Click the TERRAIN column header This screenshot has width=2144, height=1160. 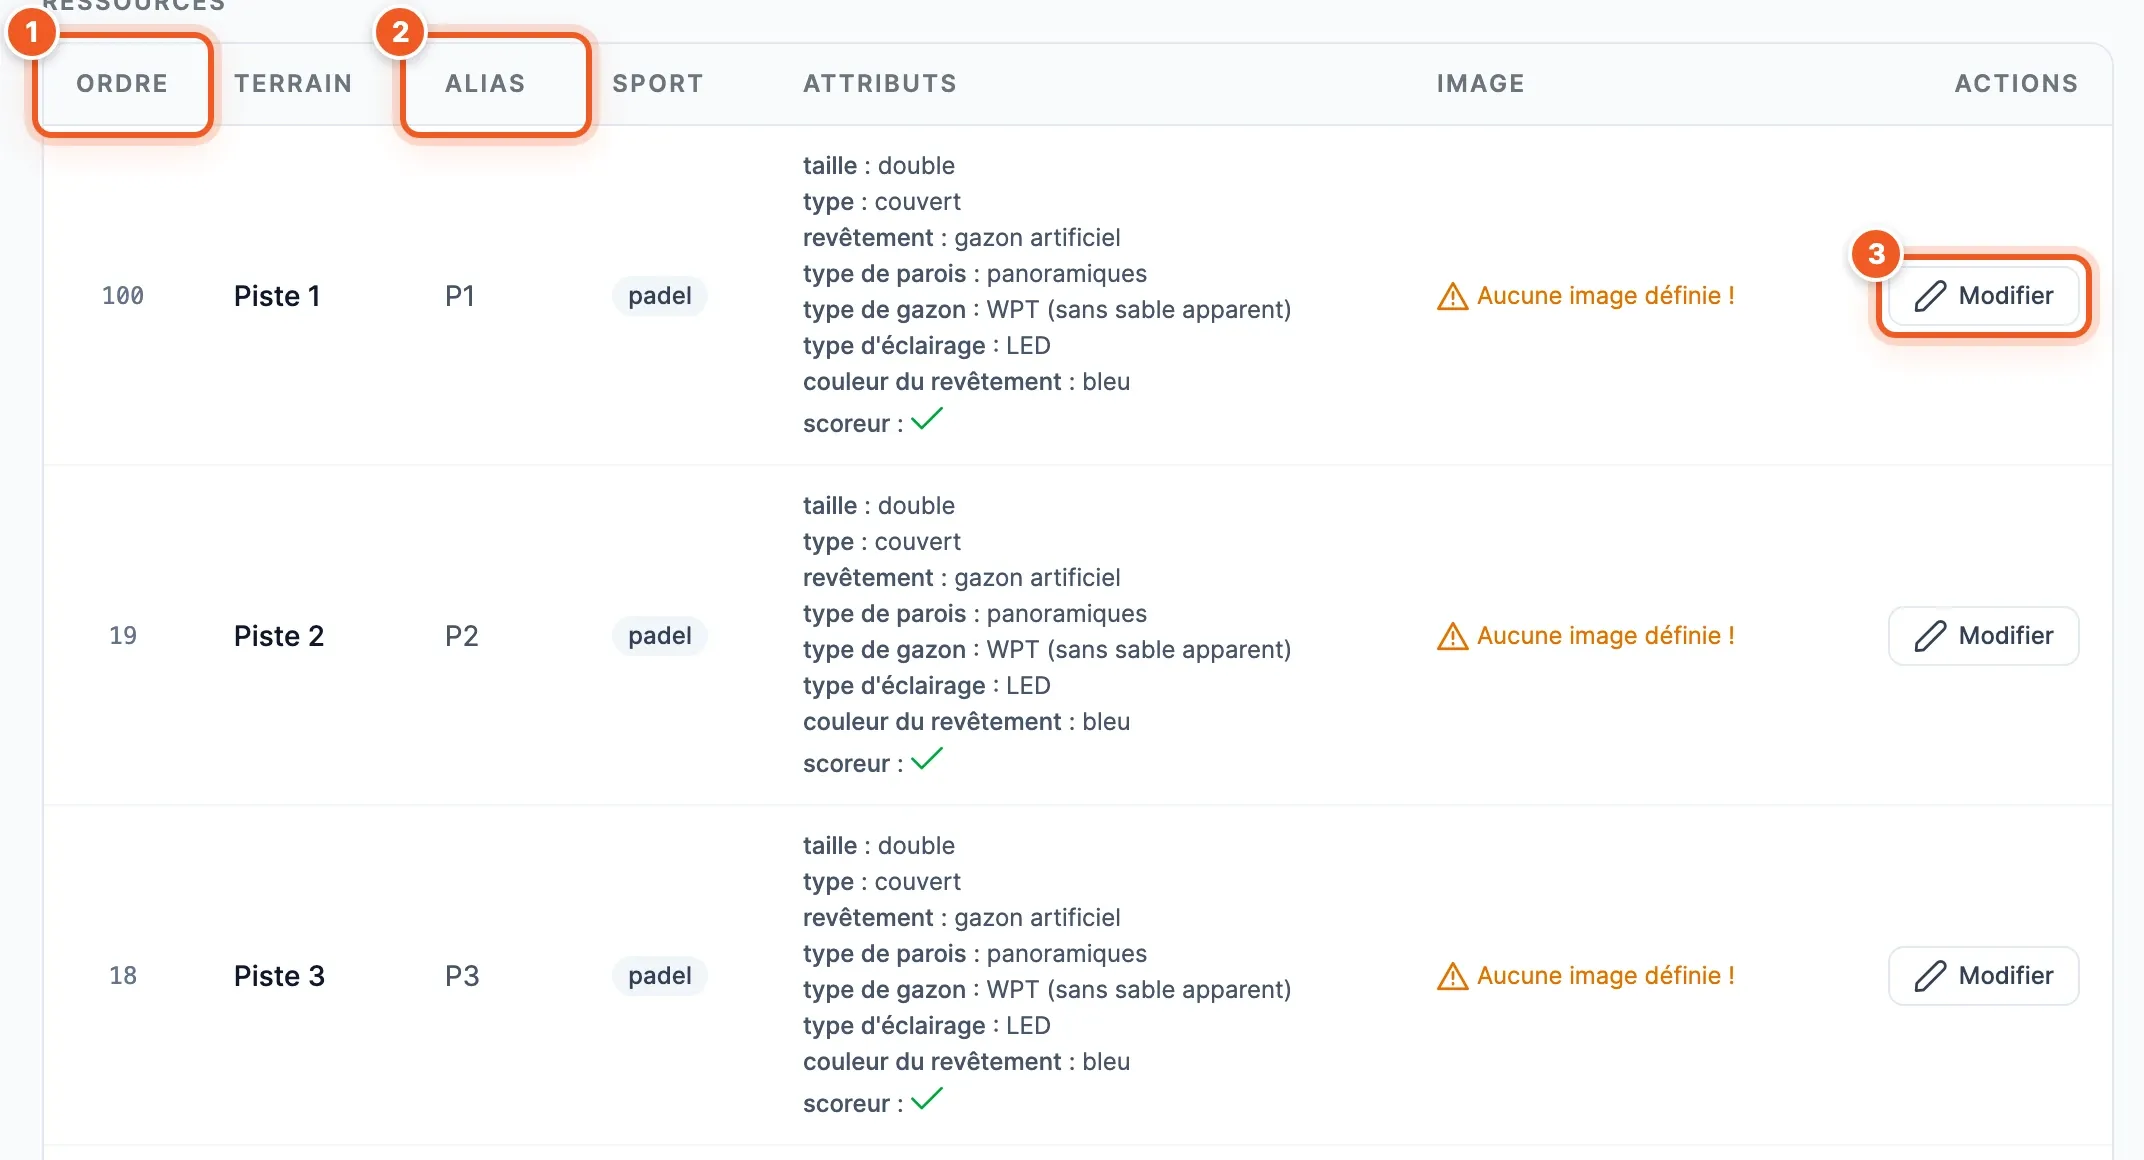(293, 84)
